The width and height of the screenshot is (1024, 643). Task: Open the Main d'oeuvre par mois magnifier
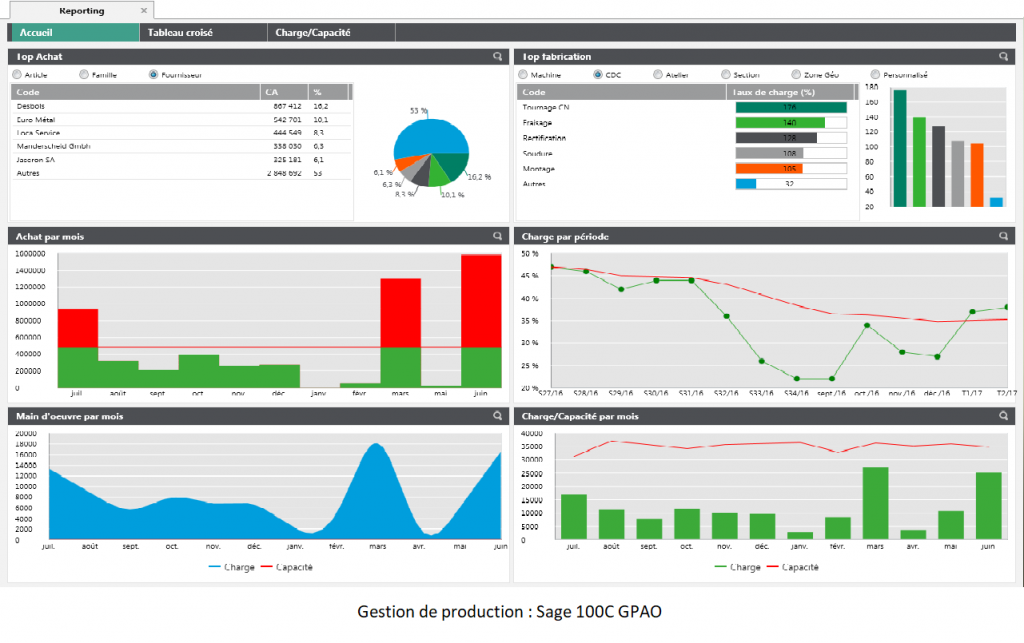497,415
